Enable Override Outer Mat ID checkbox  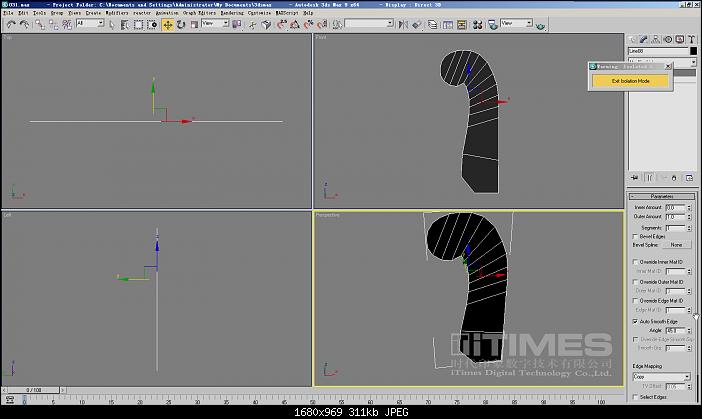pos(635,282)
